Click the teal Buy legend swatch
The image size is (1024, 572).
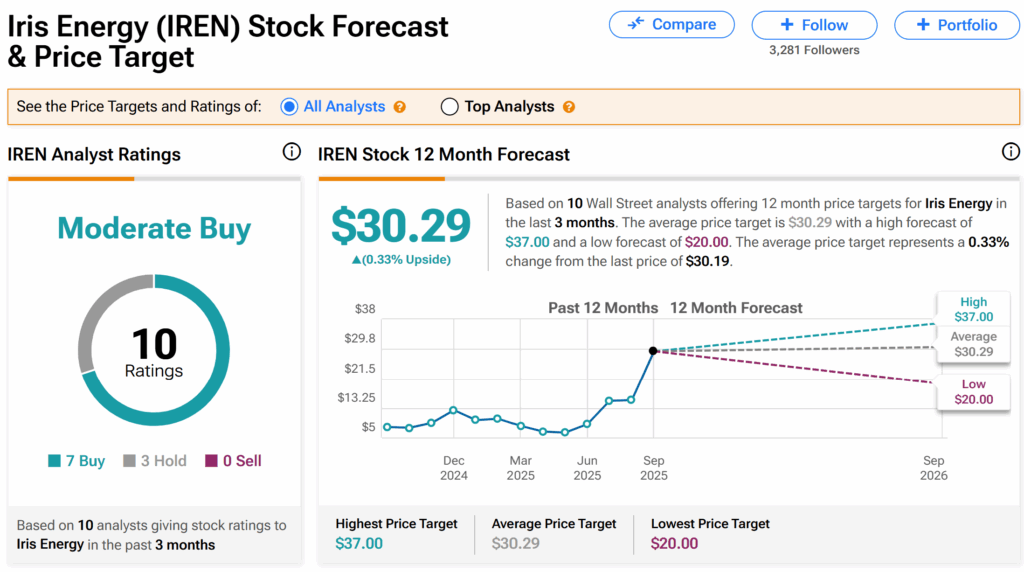coord(54,461)
